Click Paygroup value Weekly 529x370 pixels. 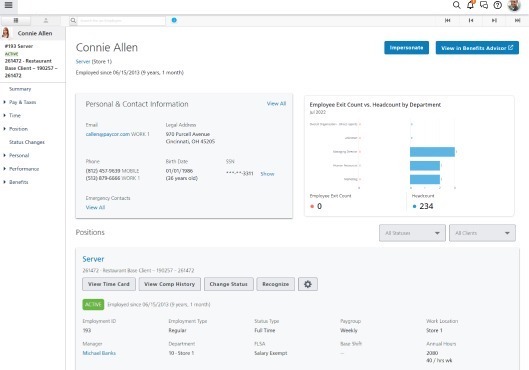pos(349,331)
